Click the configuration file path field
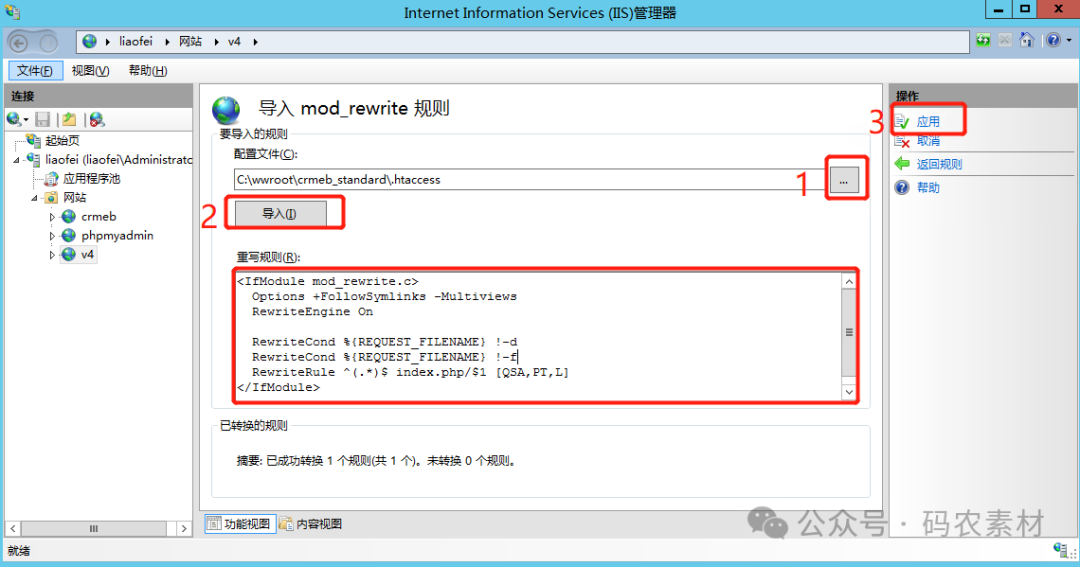This screenshot has width=1080, height=567. (x=529, y=179)
